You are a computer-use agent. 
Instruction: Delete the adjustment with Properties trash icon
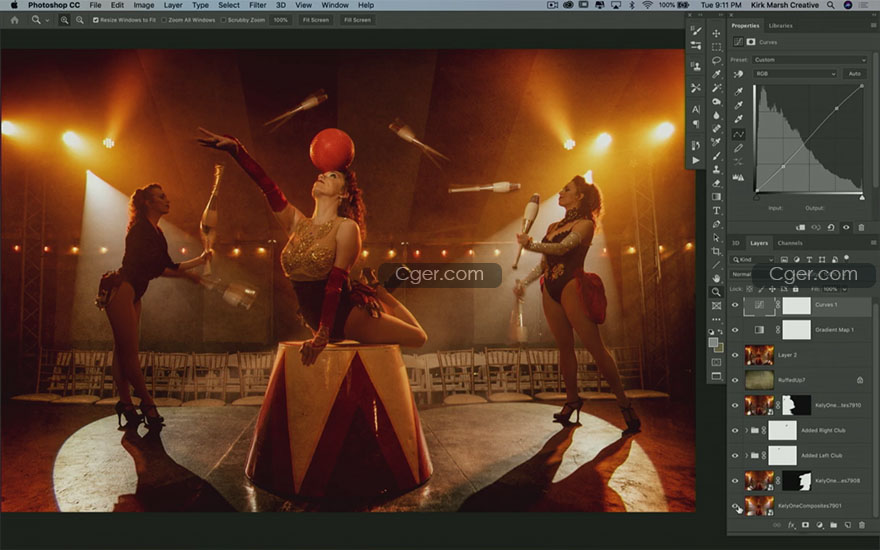coord(861,227)
